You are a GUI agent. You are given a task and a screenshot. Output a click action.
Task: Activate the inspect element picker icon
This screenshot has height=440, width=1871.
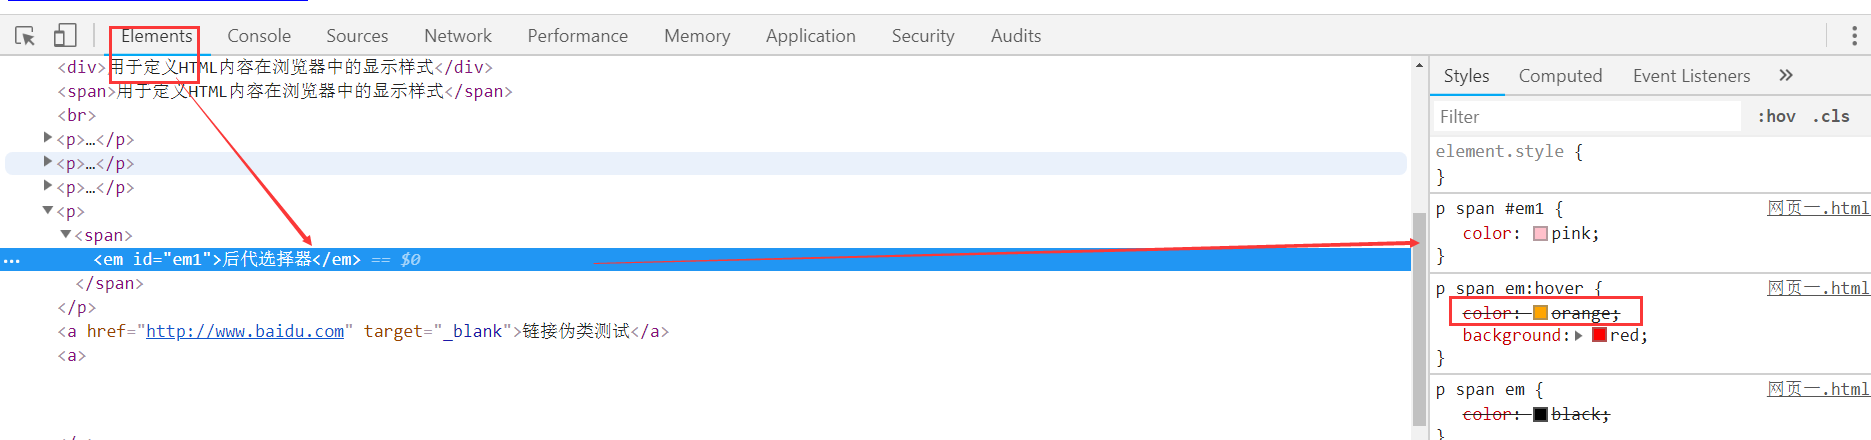25,36
